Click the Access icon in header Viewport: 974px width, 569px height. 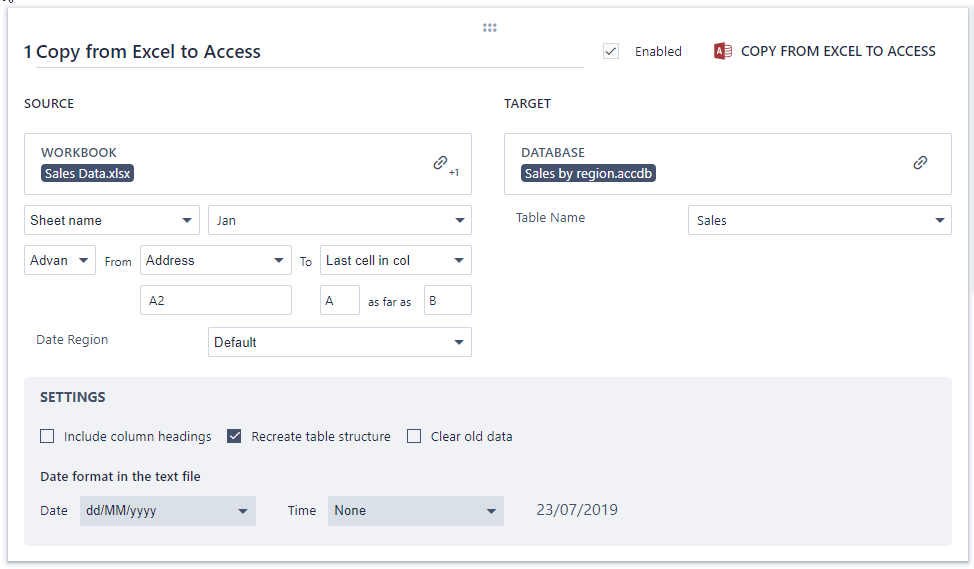(722, 51)
